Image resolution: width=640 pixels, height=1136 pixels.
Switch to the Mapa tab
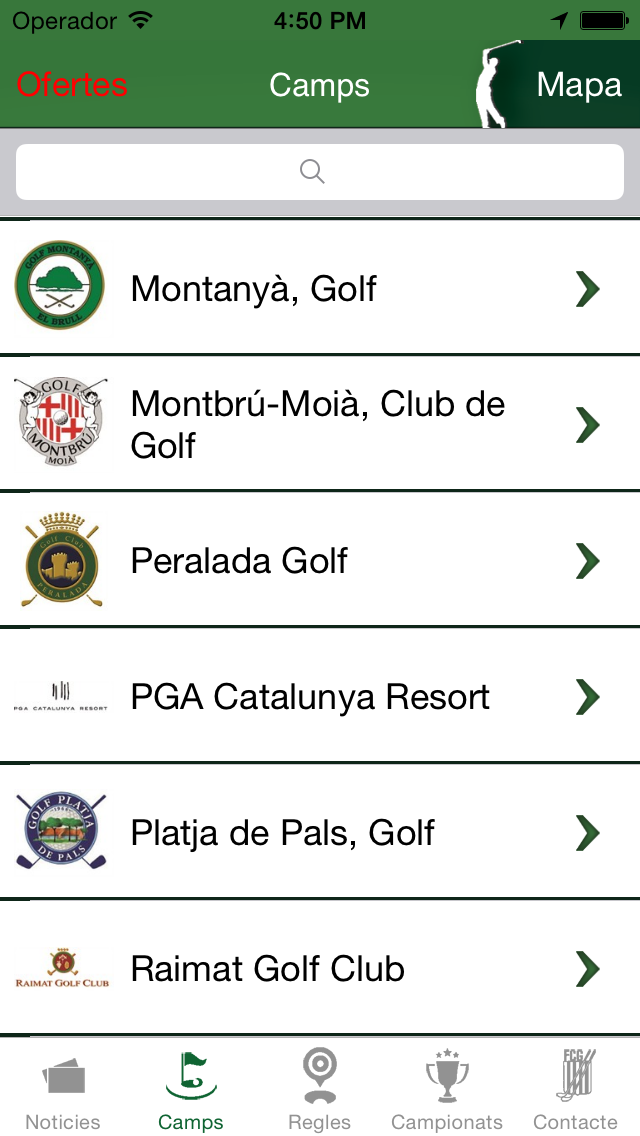579,84
